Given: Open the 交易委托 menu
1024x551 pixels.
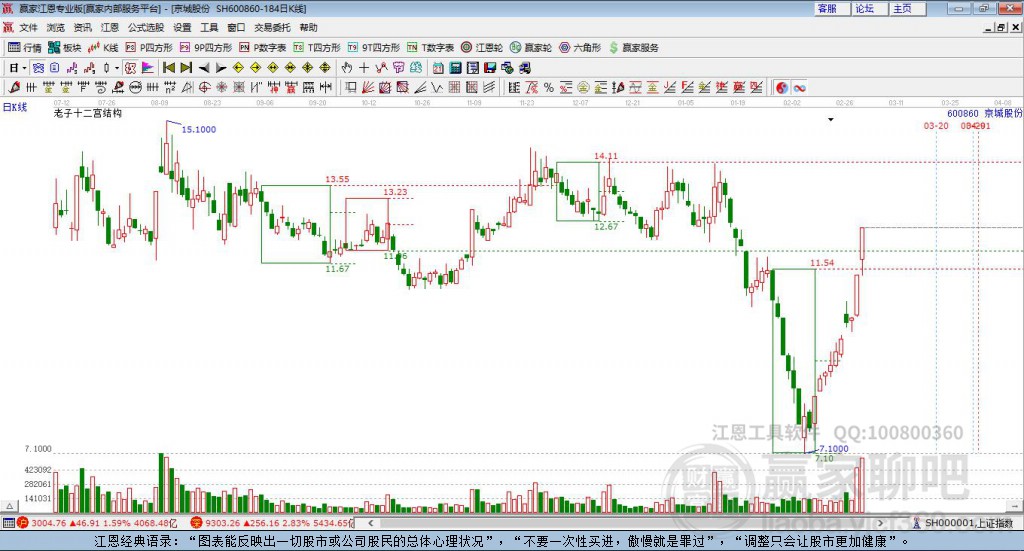Looking at the screenshot, I should pos(272,27).
